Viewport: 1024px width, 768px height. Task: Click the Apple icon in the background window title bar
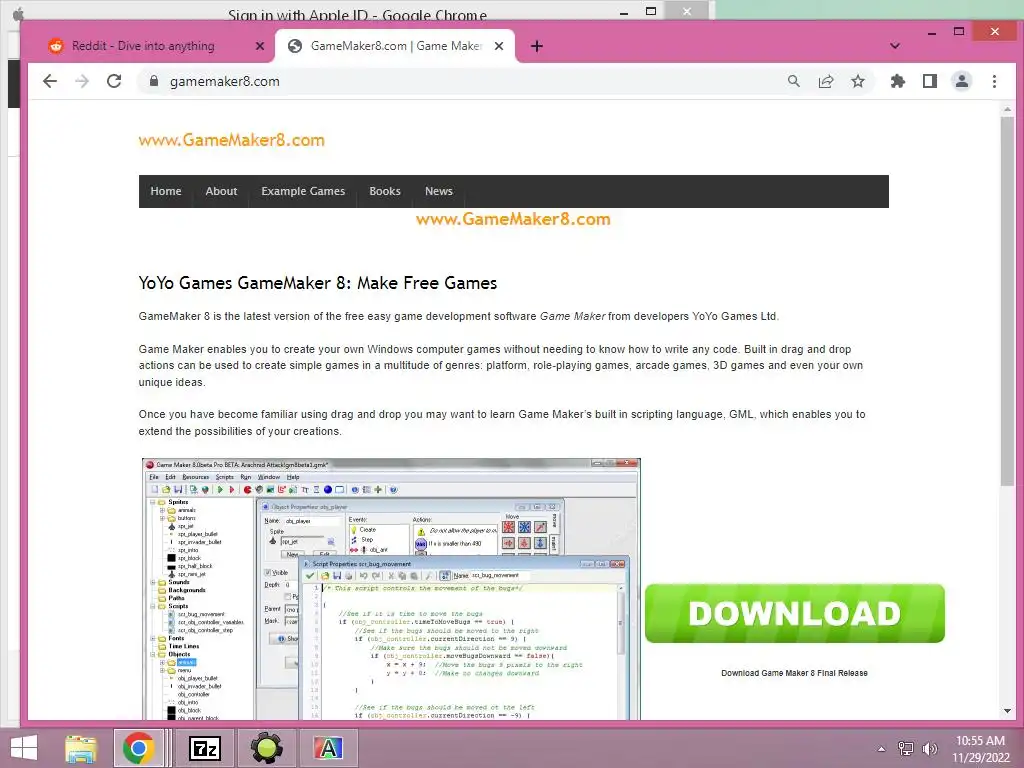18,14
